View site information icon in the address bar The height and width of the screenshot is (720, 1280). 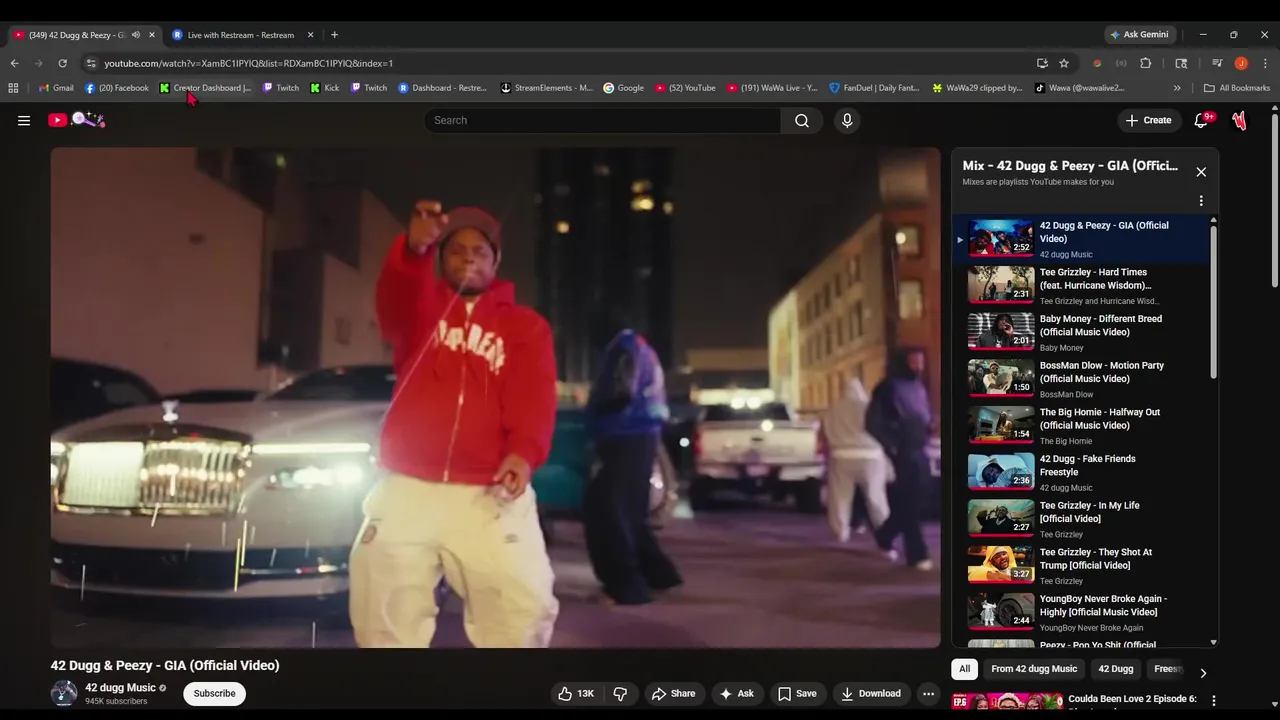(91, 63)
